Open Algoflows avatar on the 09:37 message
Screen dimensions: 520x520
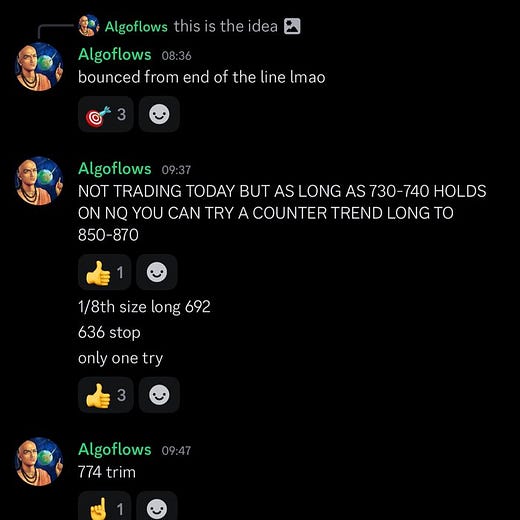pos(39,181)
